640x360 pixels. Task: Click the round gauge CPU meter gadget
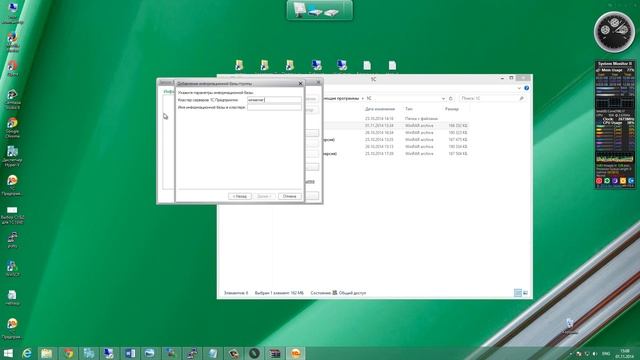click(614, 32)
